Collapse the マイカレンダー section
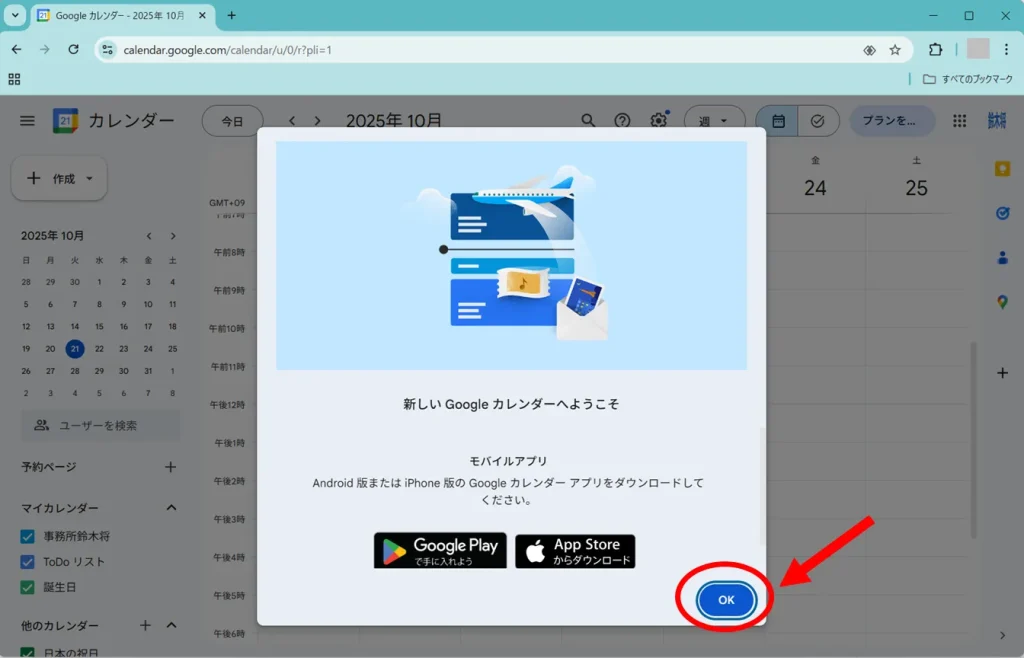The height and width of the screenshot is (658, 1024). [x=171, y=508]
